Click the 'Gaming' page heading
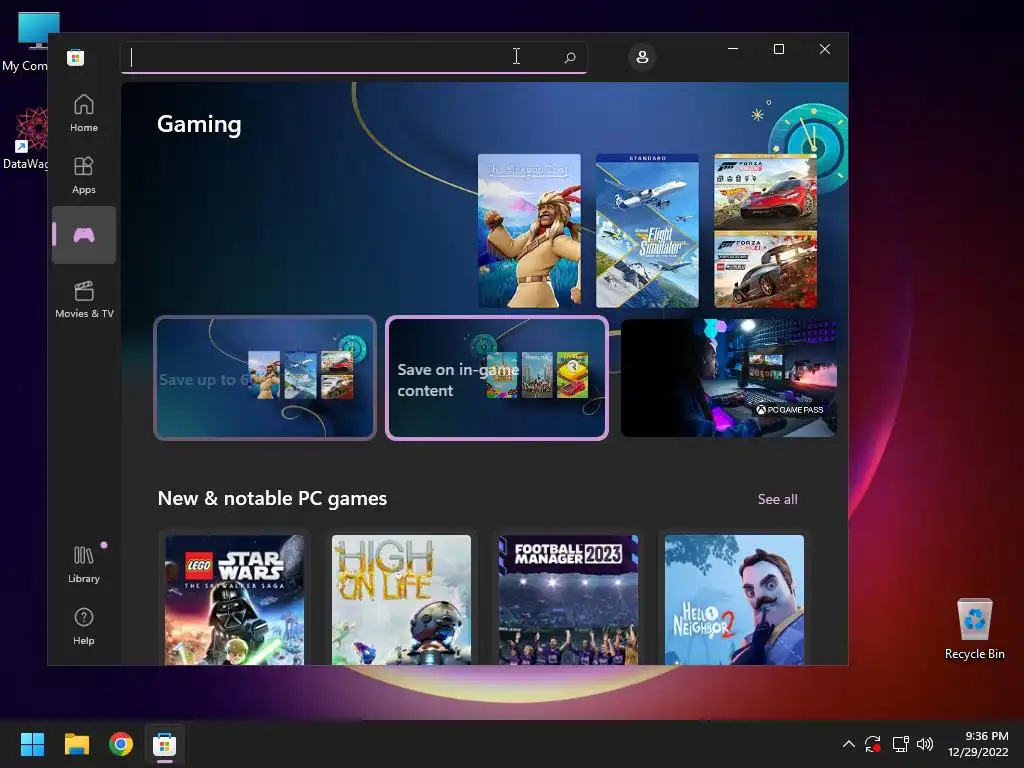The image size is (1024, 768). coord(199,124)
